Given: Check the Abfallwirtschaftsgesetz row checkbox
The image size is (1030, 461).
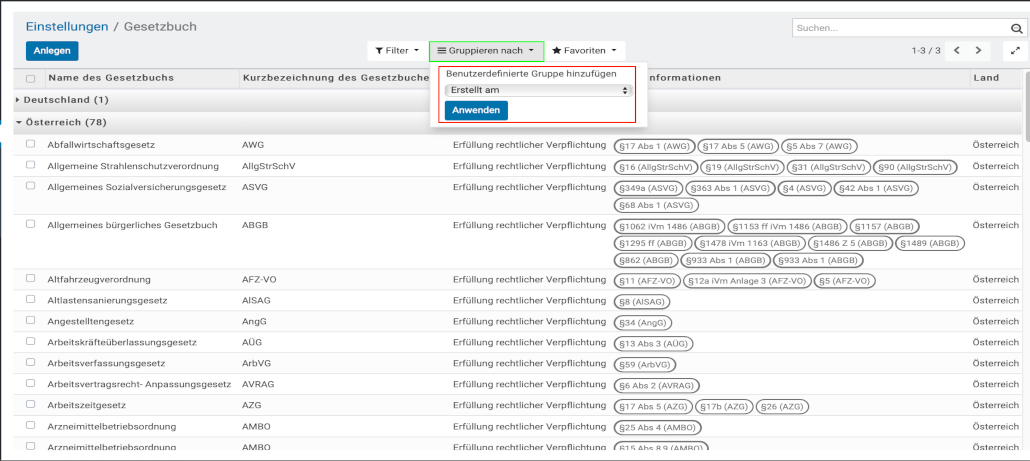Looking at the screenshot, I should tap(31, 144).
